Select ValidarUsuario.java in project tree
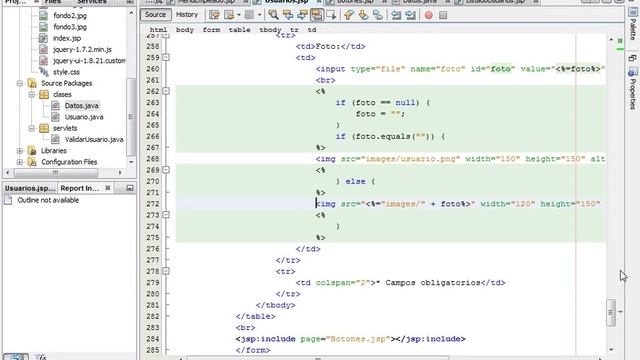The height and width of the screenshot is (360, 640). [94, 140]
